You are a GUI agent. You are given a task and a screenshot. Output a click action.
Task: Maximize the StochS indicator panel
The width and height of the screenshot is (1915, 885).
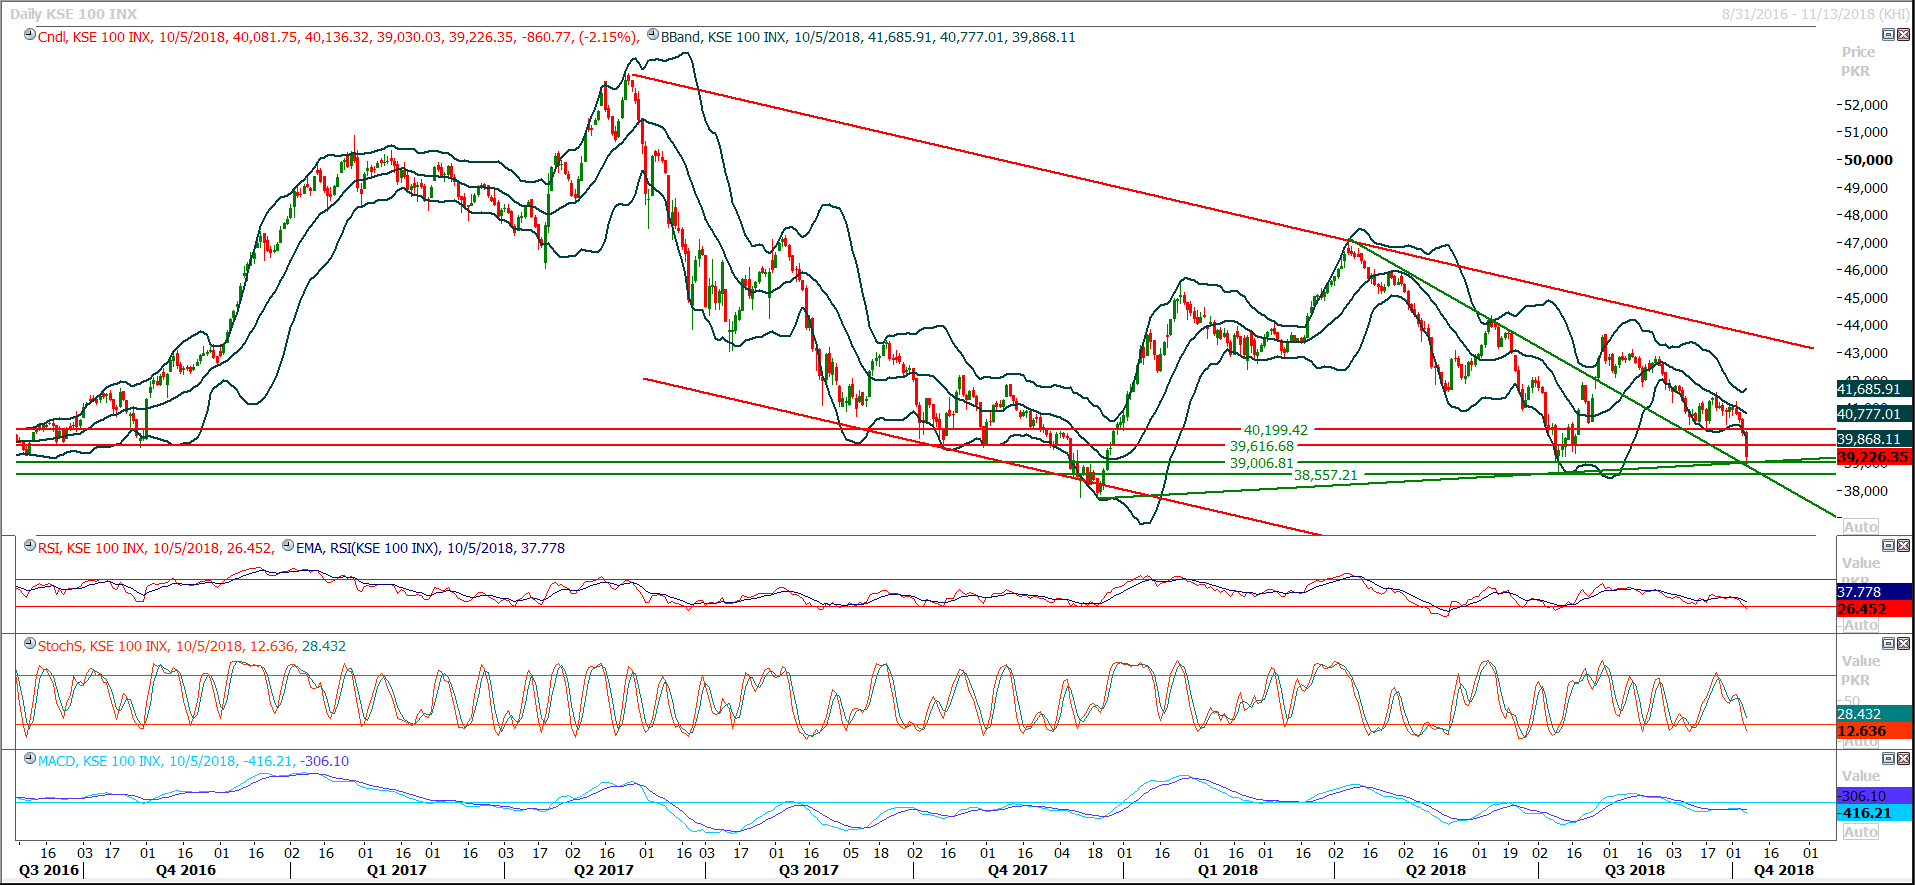click(1888, 644)
